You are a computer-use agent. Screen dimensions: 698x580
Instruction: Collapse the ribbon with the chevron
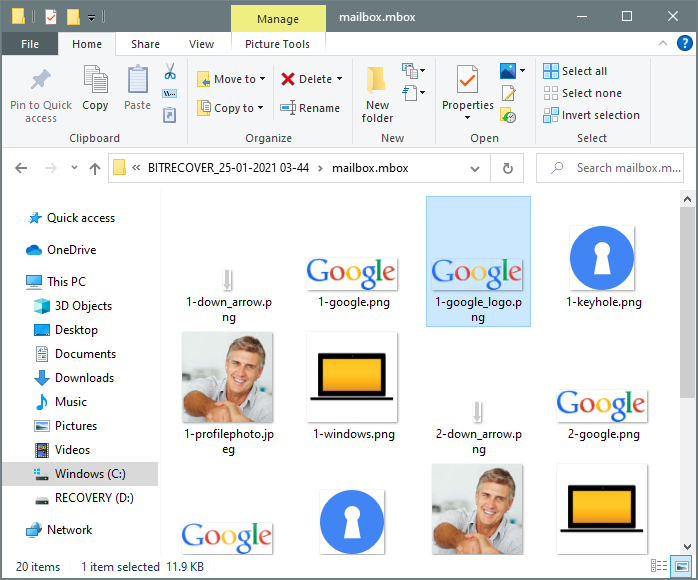663,43
